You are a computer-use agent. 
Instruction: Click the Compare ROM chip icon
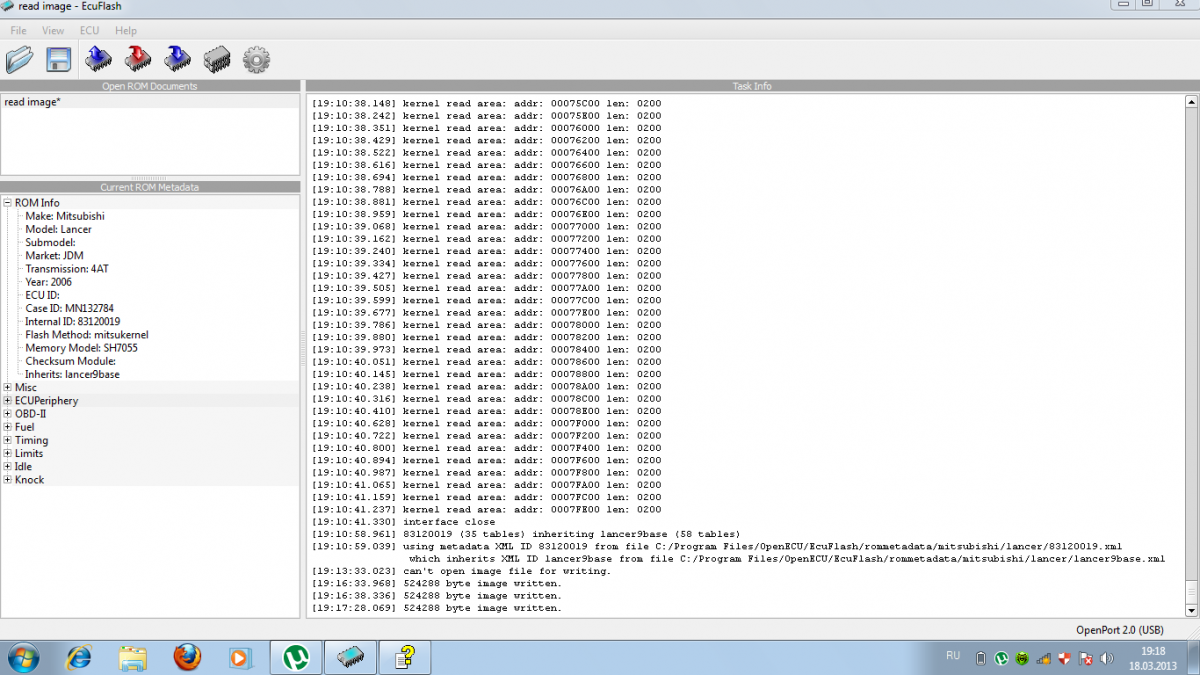(217, 60)
